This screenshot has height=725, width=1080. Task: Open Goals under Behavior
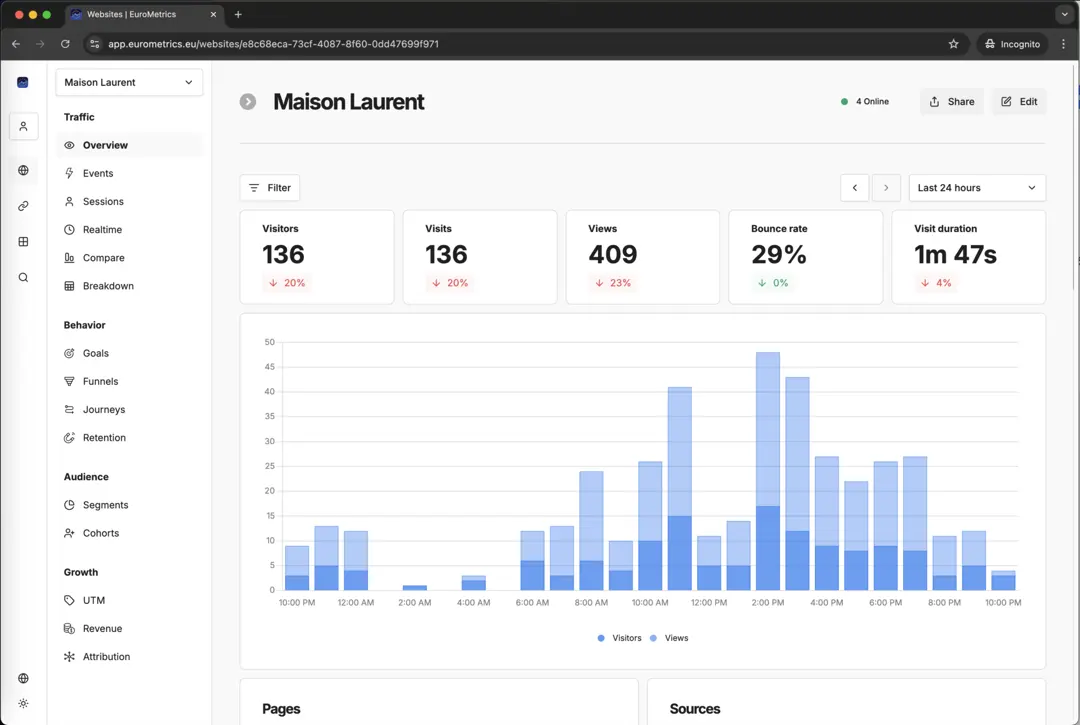[129, 353]
